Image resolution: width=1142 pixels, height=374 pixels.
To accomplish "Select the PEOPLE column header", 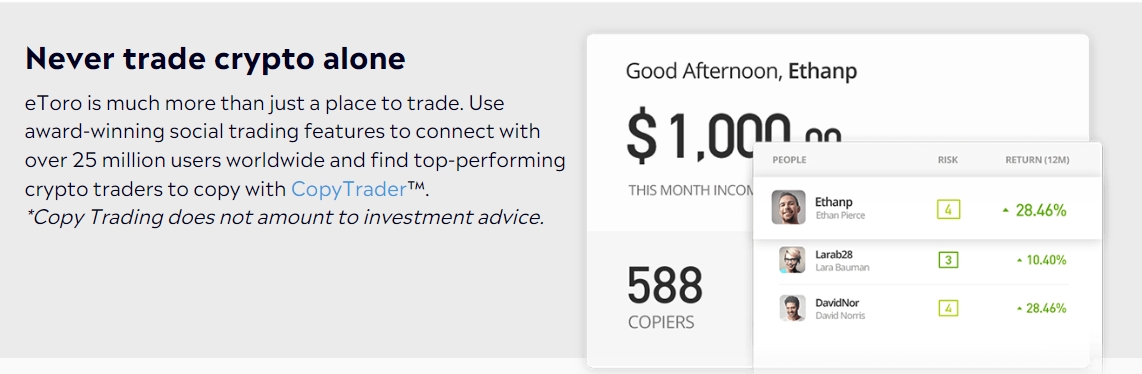I will [x=789, y=159].
